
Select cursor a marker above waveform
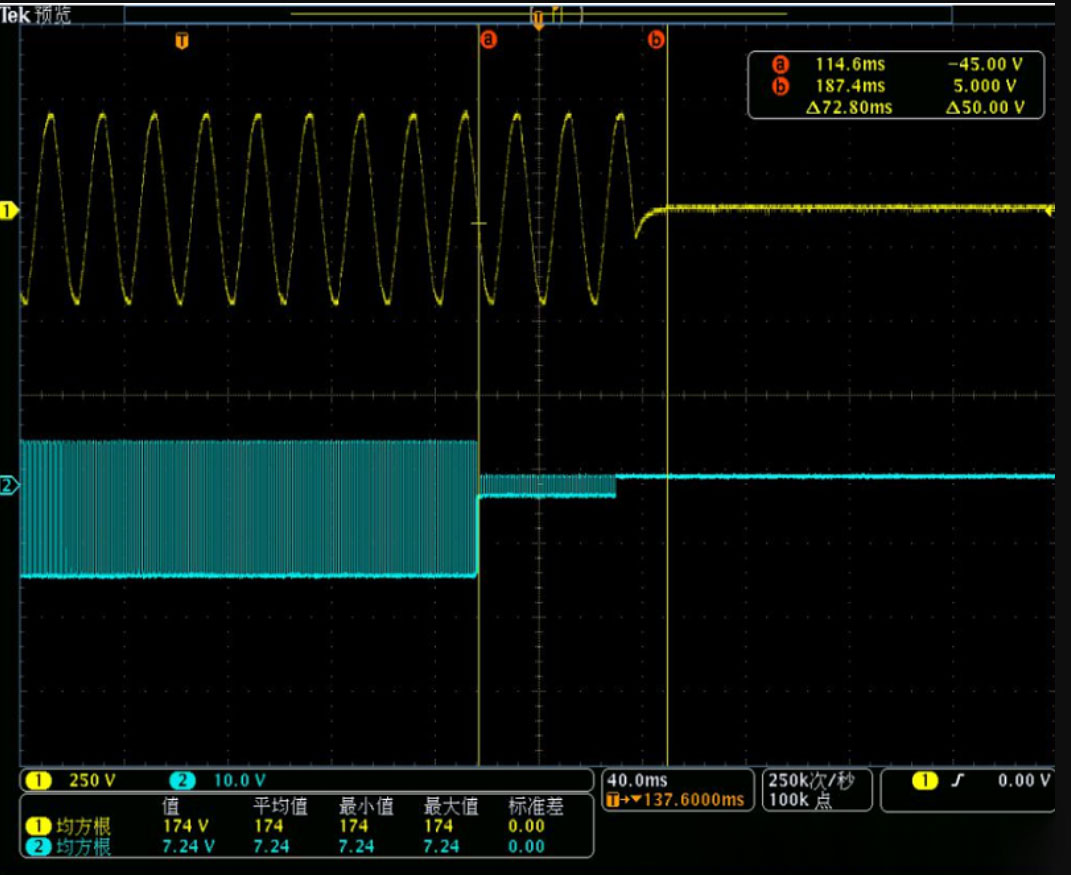[x=488, y=40]
